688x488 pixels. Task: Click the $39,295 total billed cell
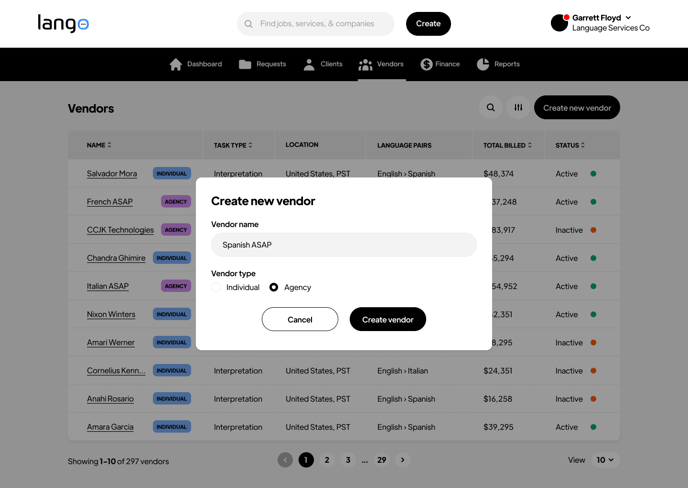pos(498,427)
